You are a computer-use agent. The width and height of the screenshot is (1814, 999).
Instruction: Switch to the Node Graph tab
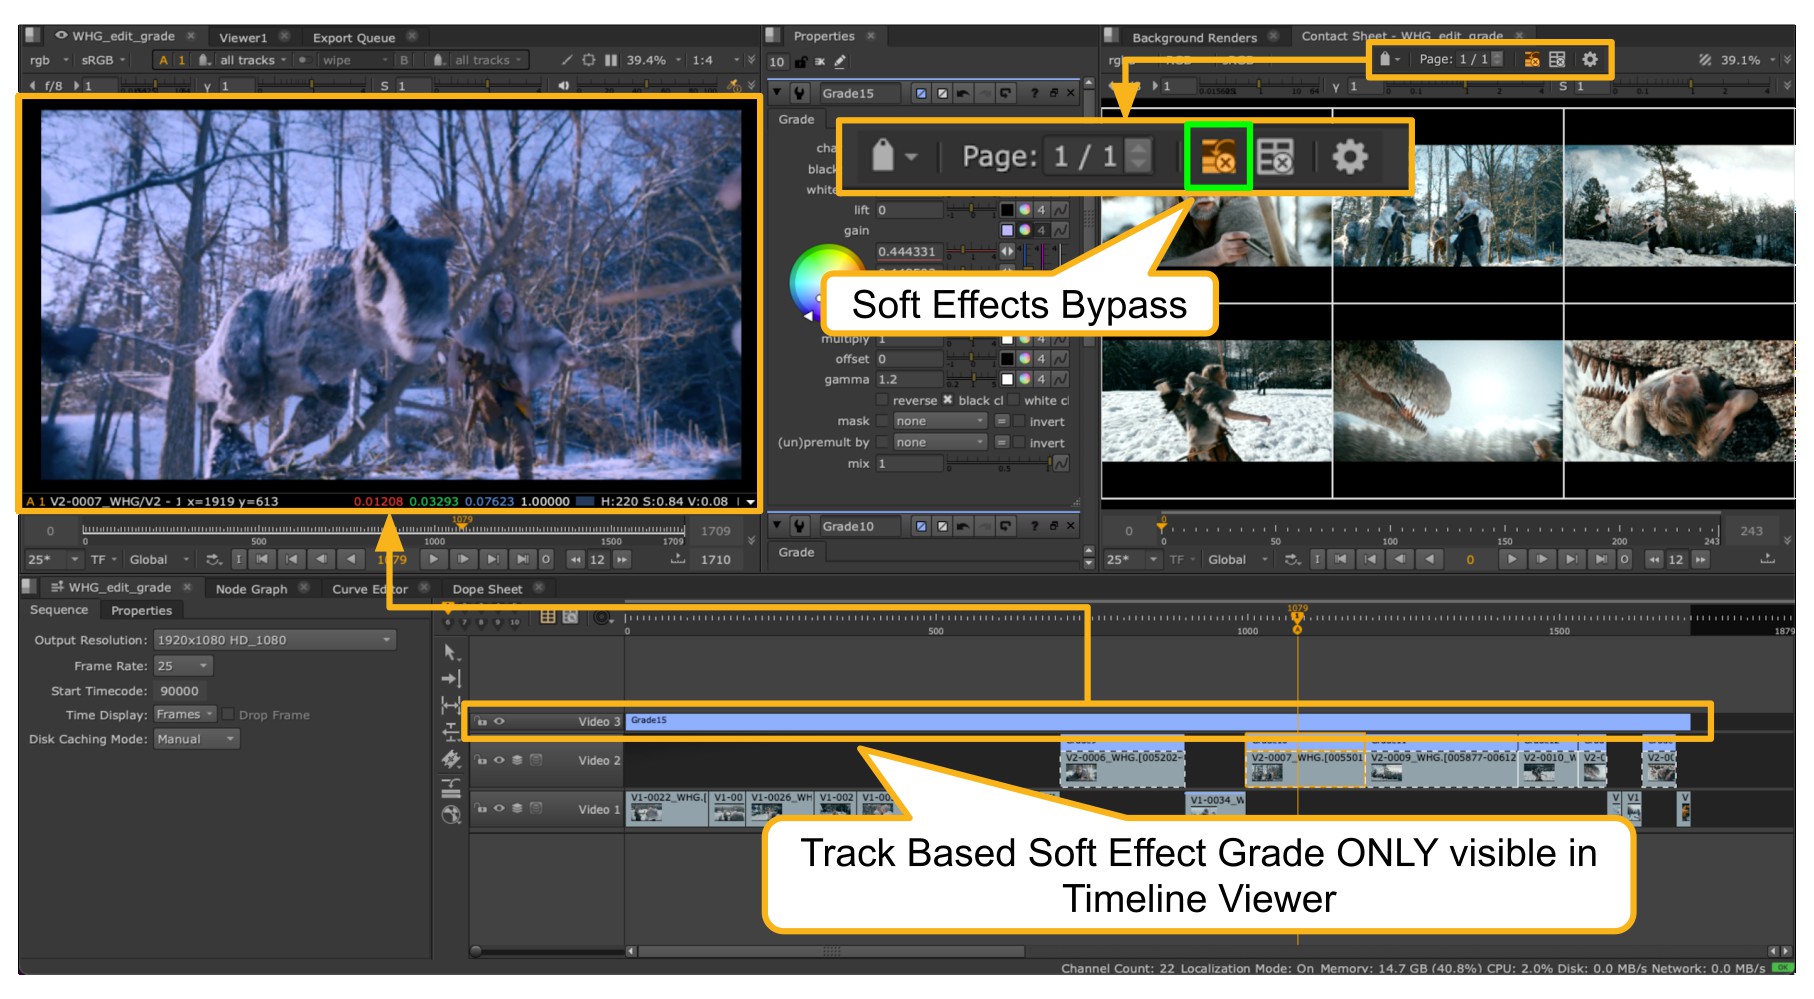(251, 589)
